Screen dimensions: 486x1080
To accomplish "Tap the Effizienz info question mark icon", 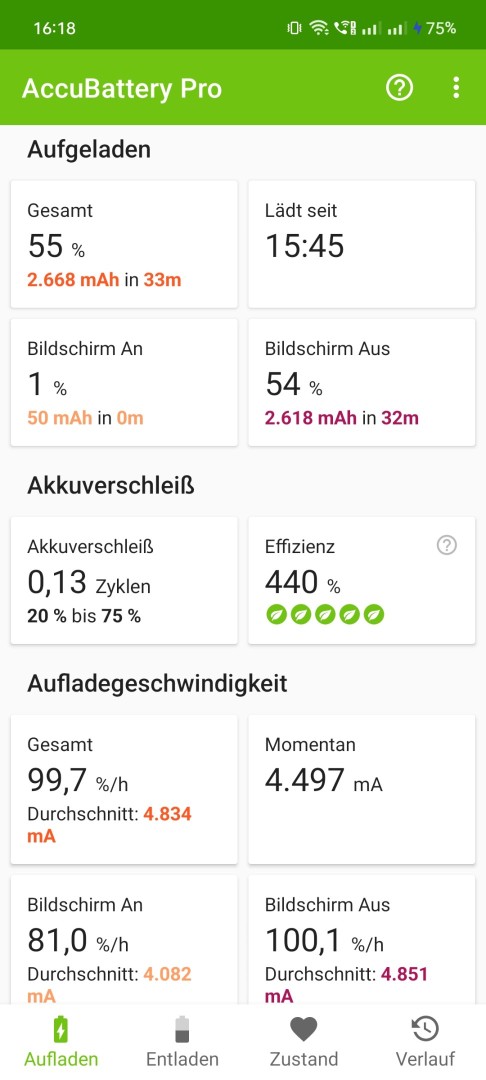I will [x=447, y=546].
